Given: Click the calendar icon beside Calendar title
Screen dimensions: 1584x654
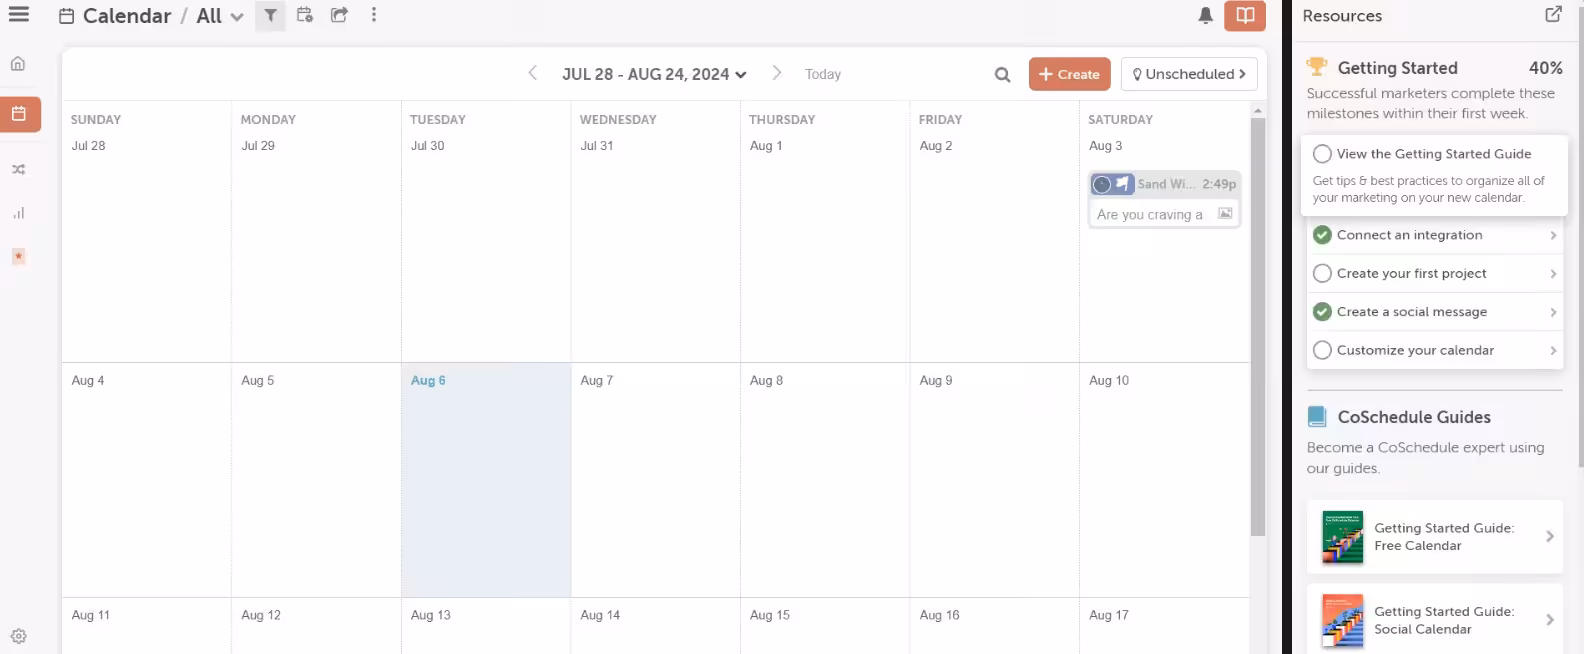Looking at the screenshot, I should (x=67, y=16).
